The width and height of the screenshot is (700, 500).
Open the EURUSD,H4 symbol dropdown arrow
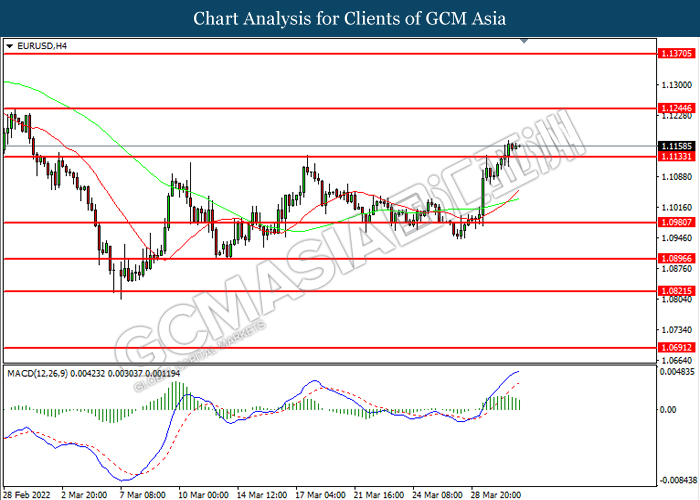click(9, 46)
